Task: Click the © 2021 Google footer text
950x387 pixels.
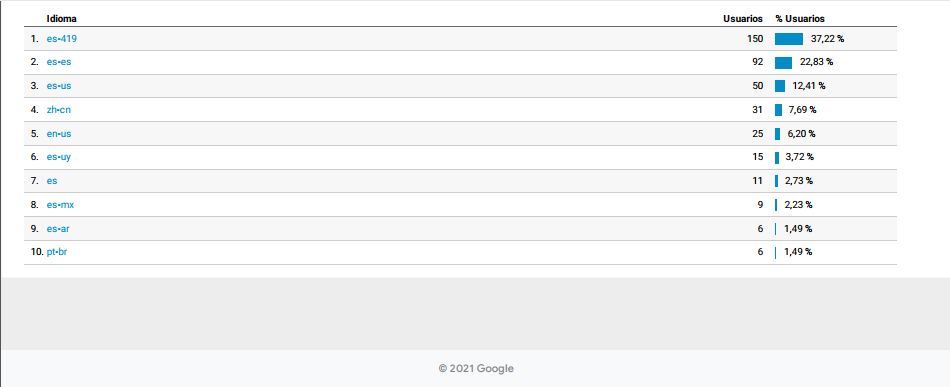Action: click(476, 368)
